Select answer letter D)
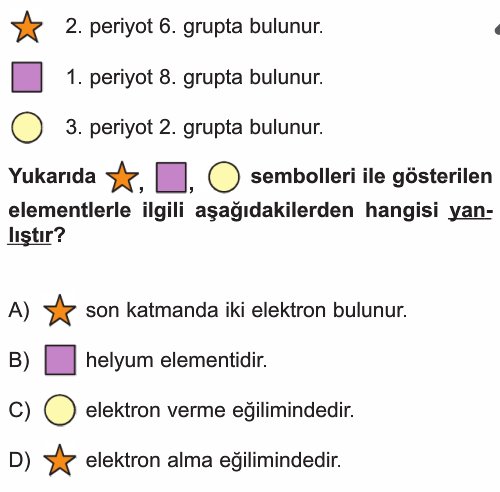Image resolution: width=500 pixels, height=492 pixels. (19, 460)
